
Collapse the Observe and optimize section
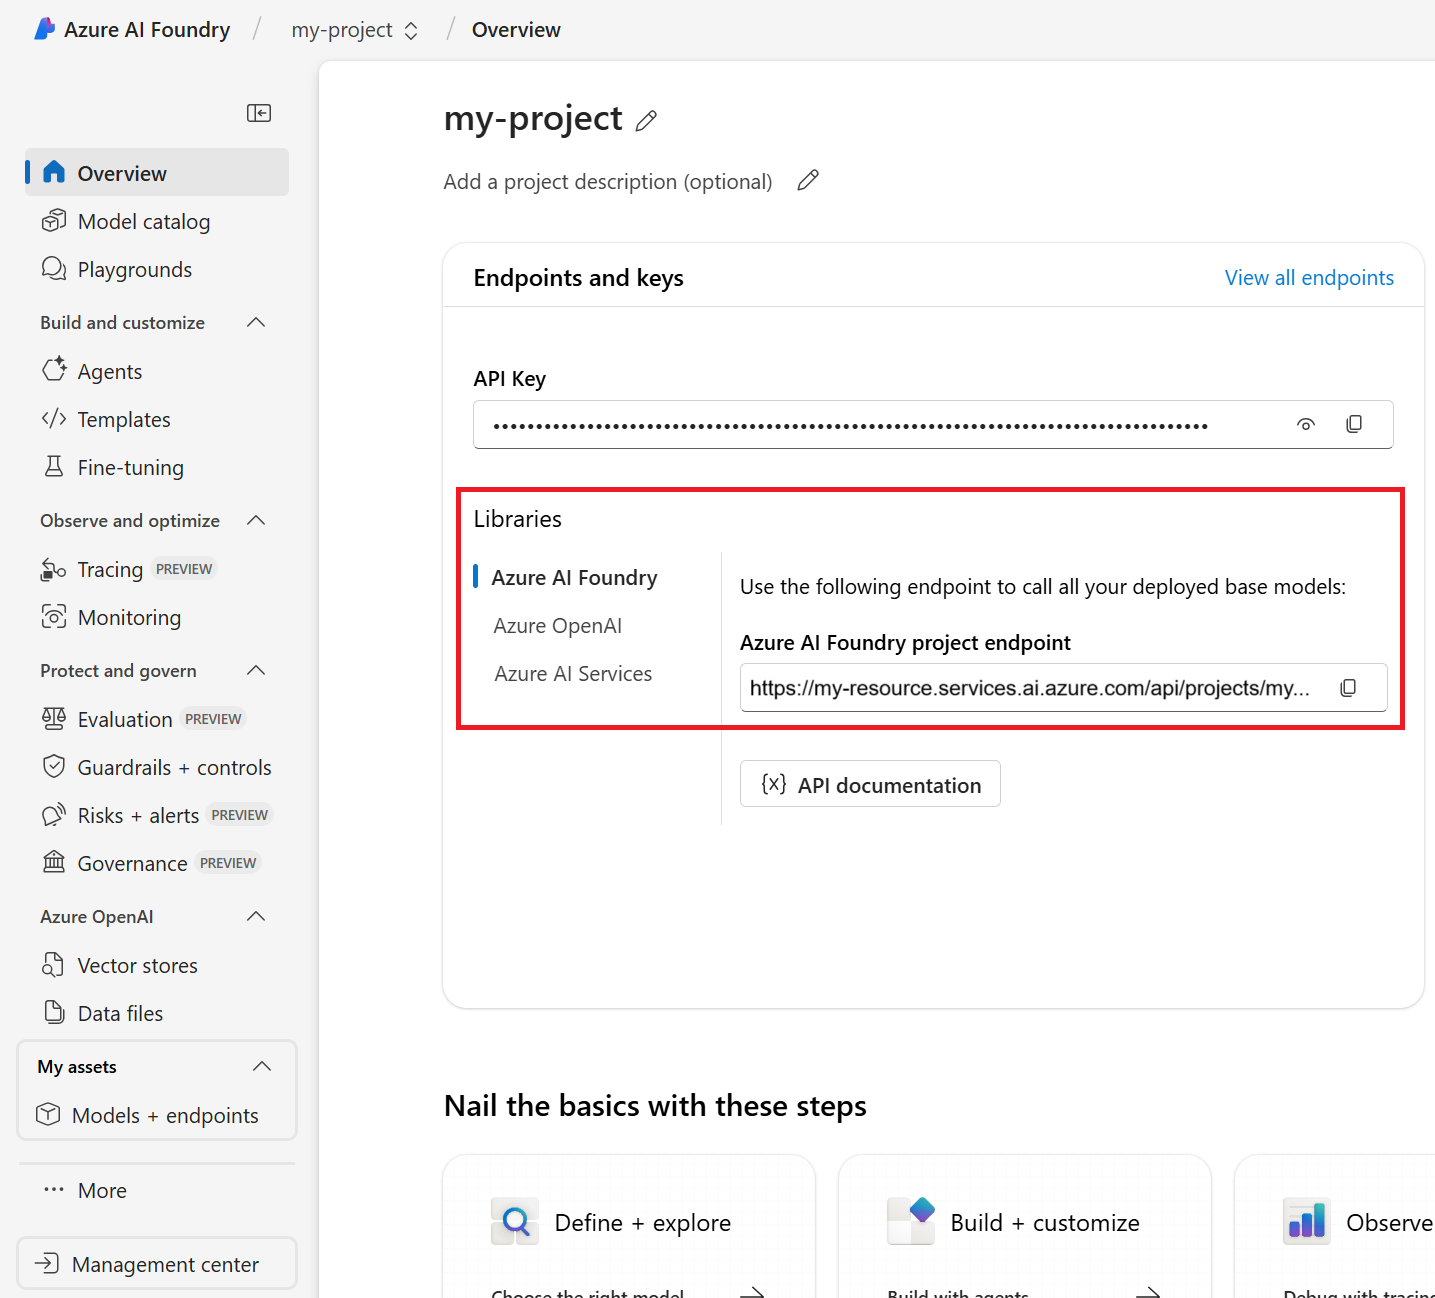pos(256,520)
